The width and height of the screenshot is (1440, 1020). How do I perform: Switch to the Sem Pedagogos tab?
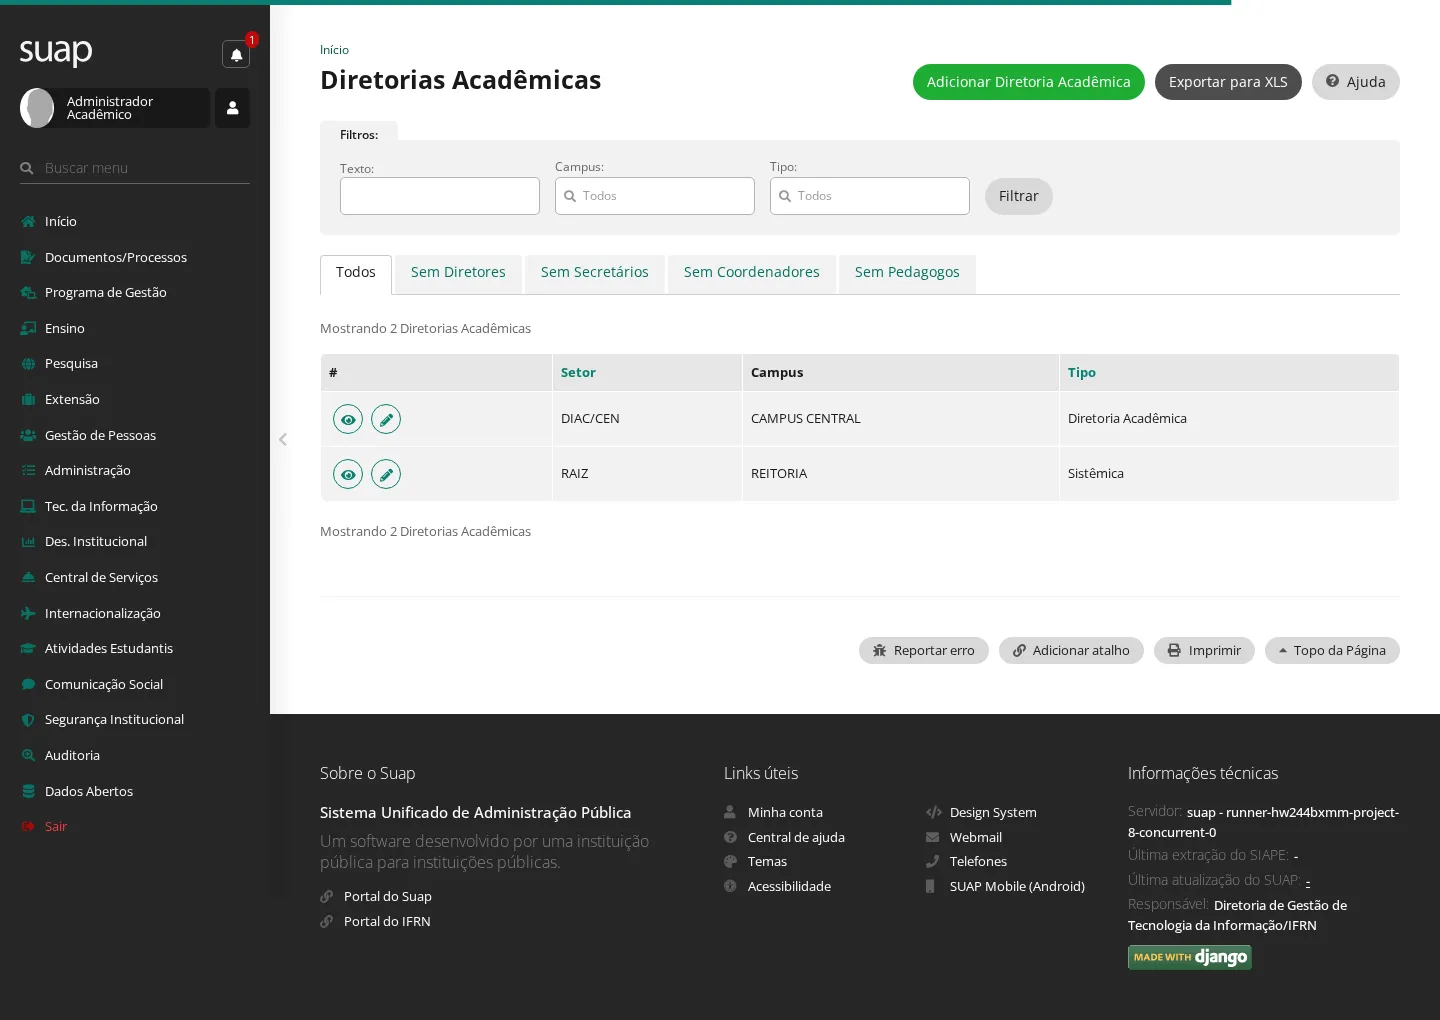[907, 273]
